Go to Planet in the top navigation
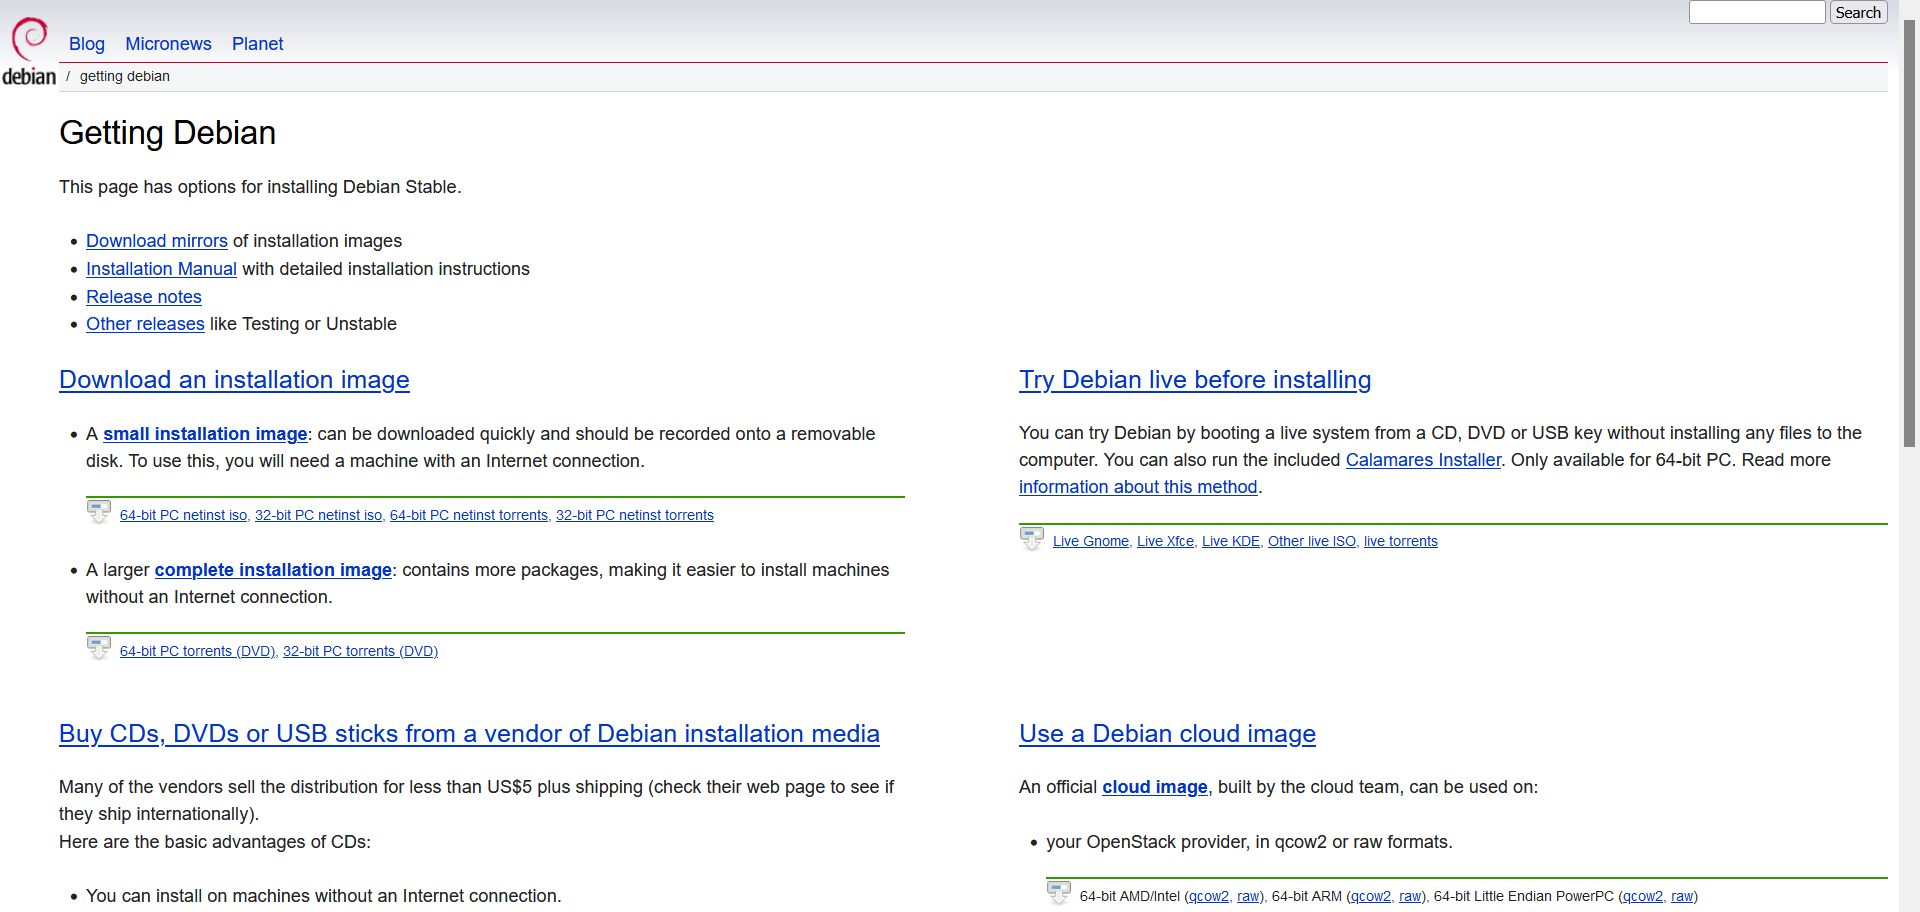 click(x=258, y=44)
